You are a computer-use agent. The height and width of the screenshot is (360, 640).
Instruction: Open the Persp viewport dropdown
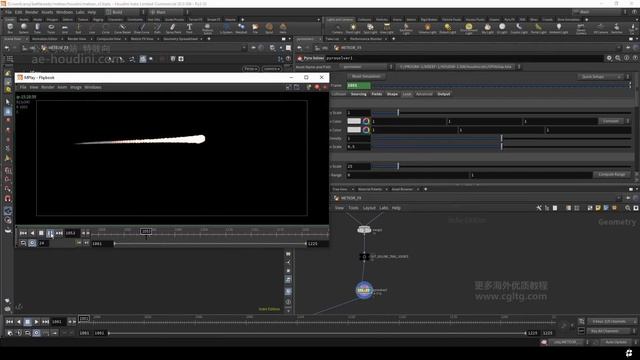tap(251, 69)
